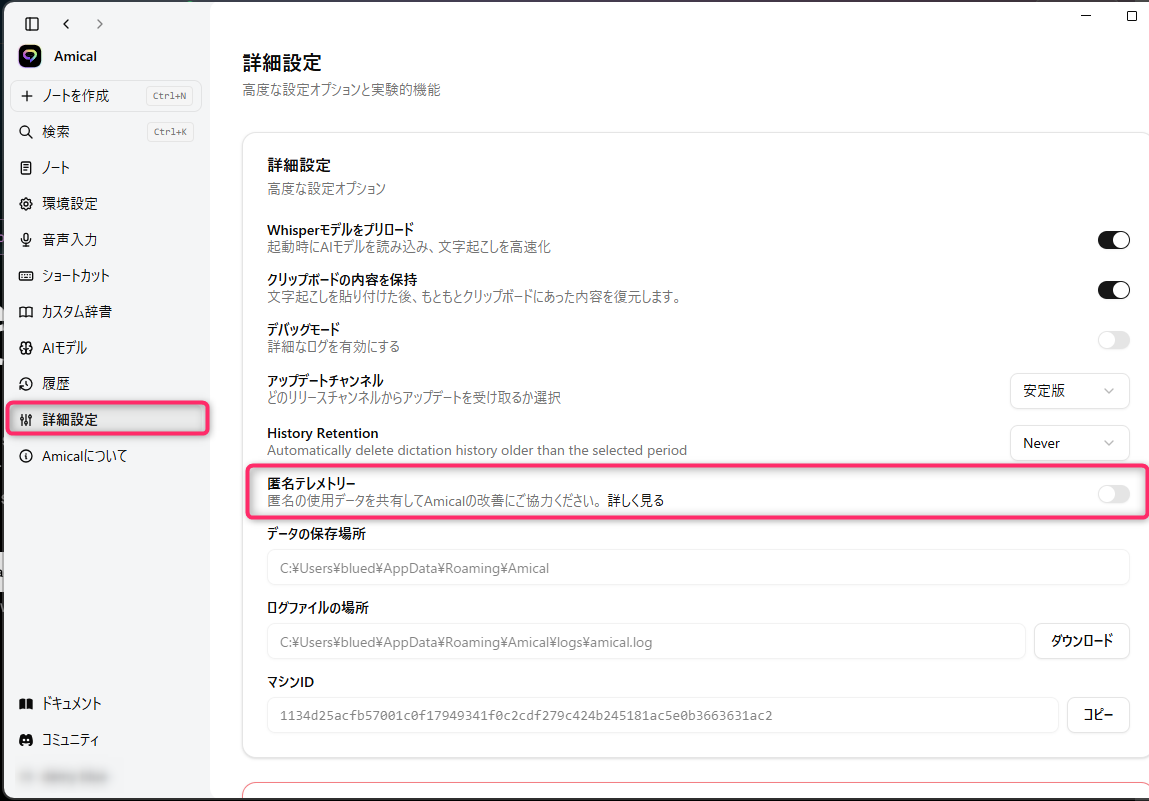This screenshot has height=801, width=1149.
Task: Open アップデートチャンネル 安定版 dropdown
Action: click(x=1069, y=391)
